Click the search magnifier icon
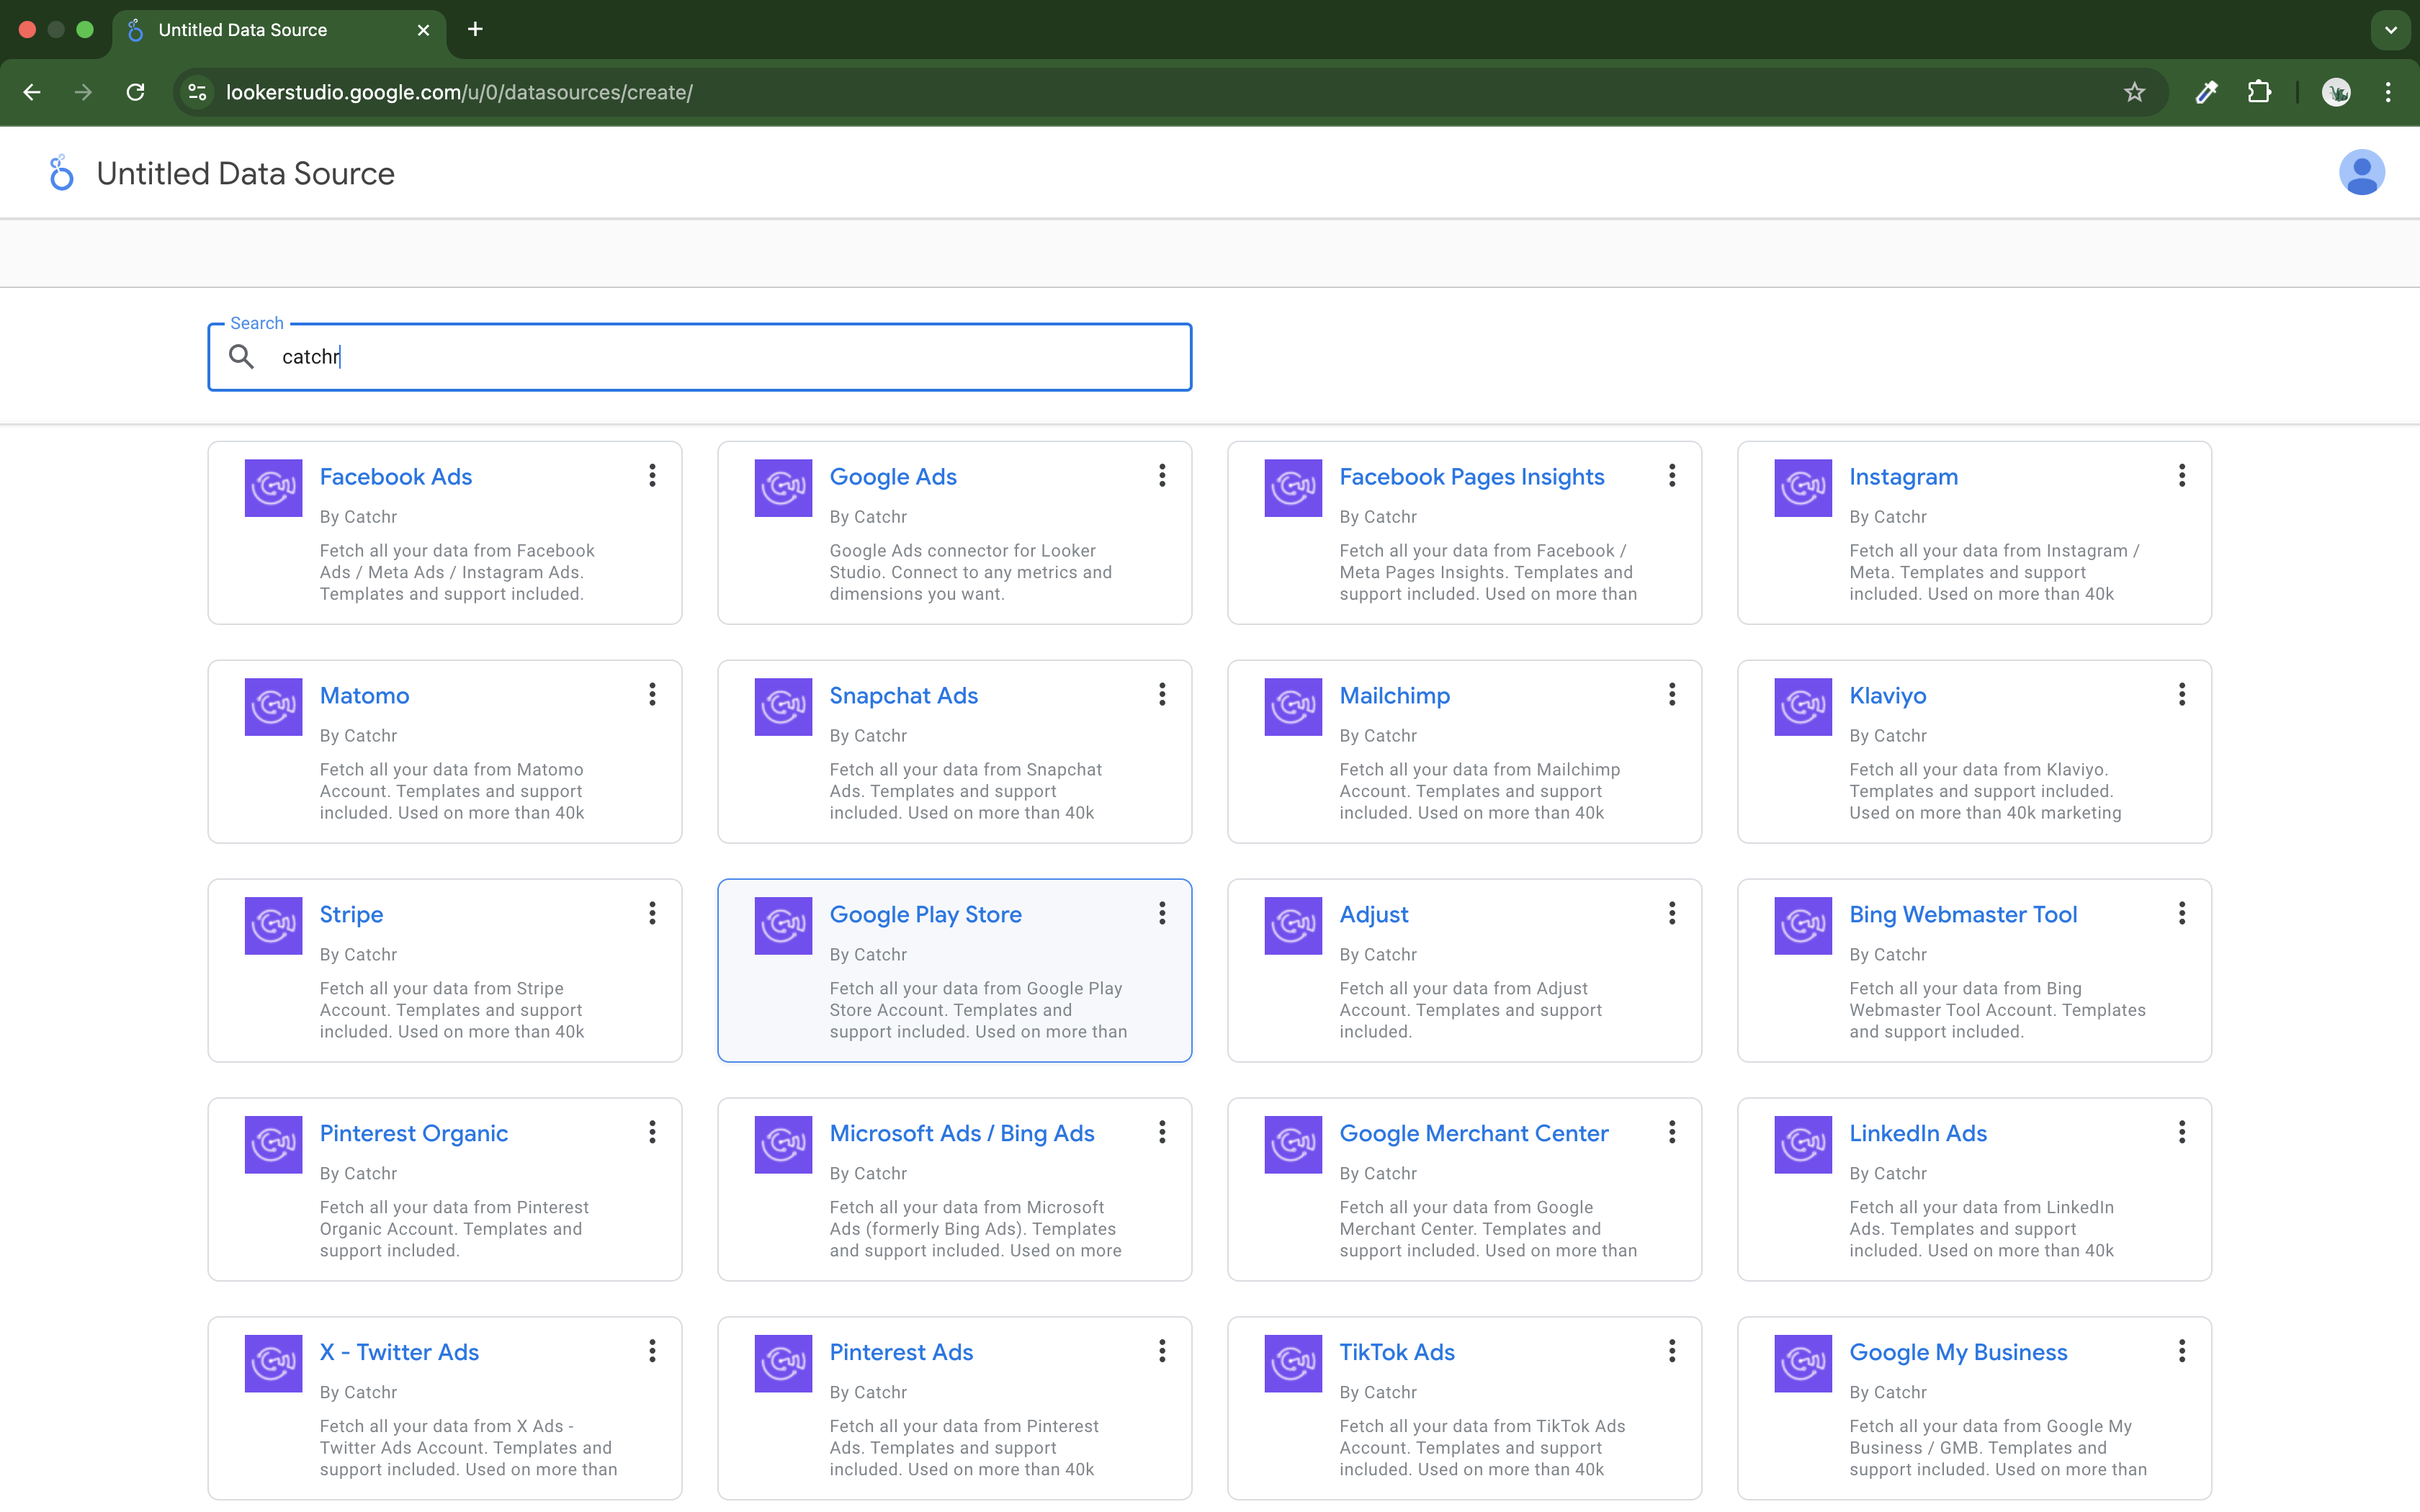2420x1512 pixels. [241, 356]
